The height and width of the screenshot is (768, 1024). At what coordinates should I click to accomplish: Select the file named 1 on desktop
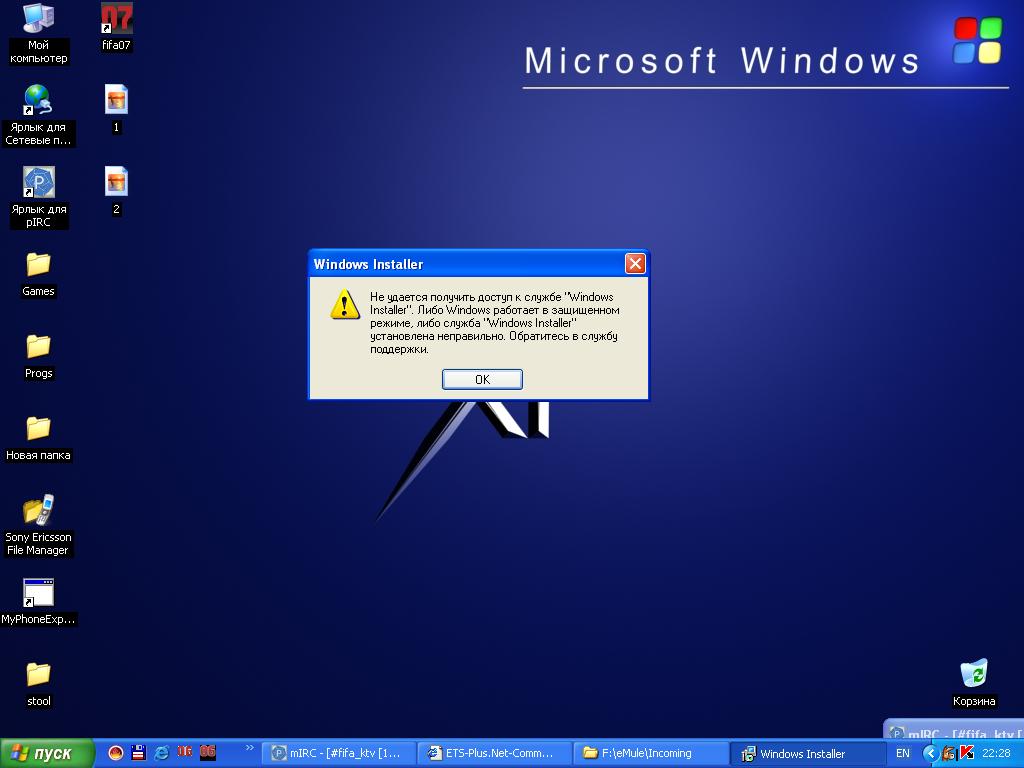click(x=116, y=101)
